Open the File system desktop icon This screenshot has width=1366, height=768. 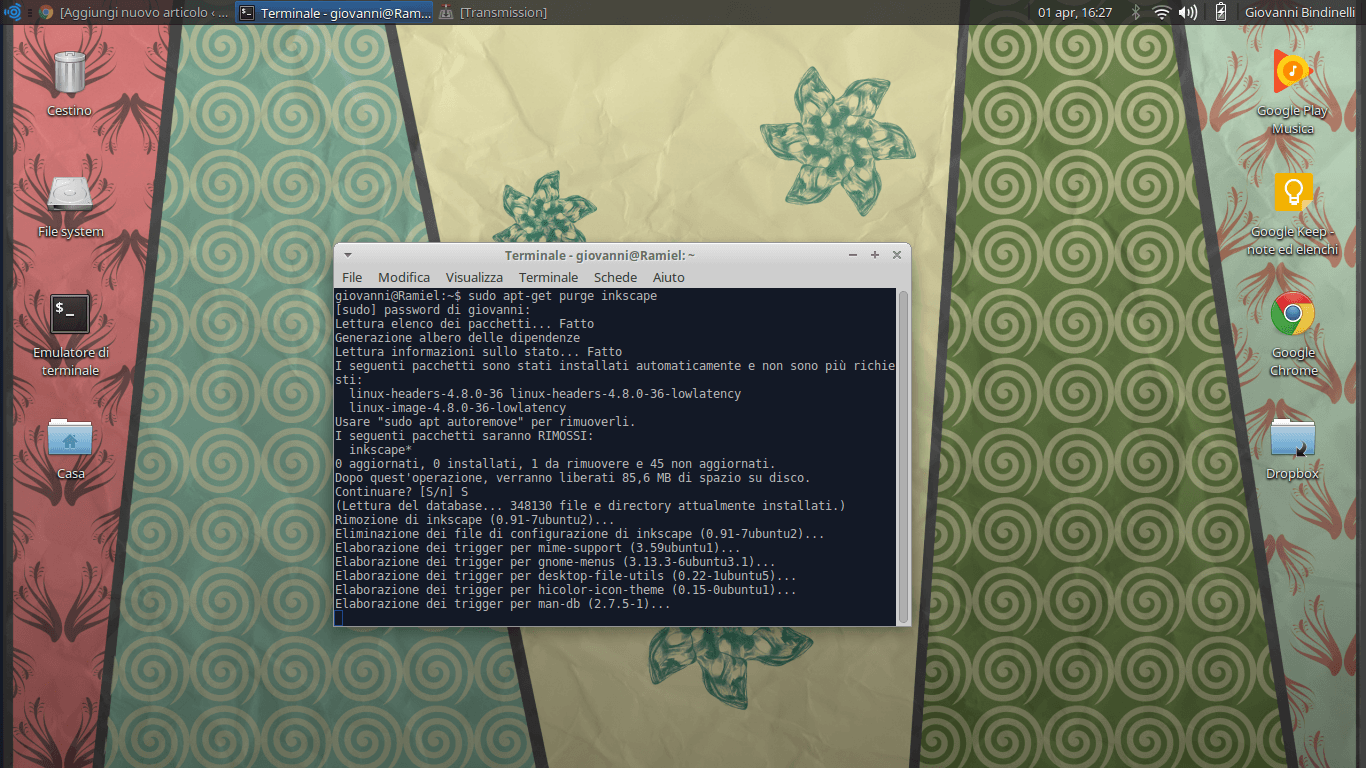tap(70, 195)
